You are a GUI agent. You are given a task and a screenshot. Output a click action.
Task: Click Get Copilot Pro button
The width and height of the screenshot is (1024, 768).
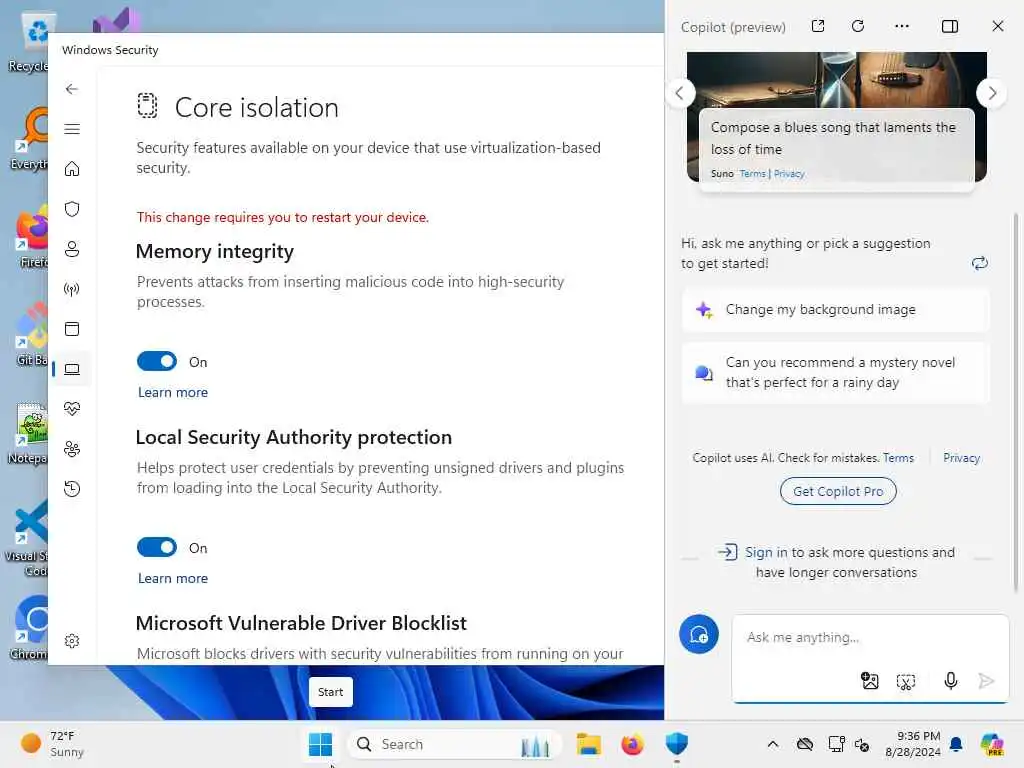pos(838,491)
